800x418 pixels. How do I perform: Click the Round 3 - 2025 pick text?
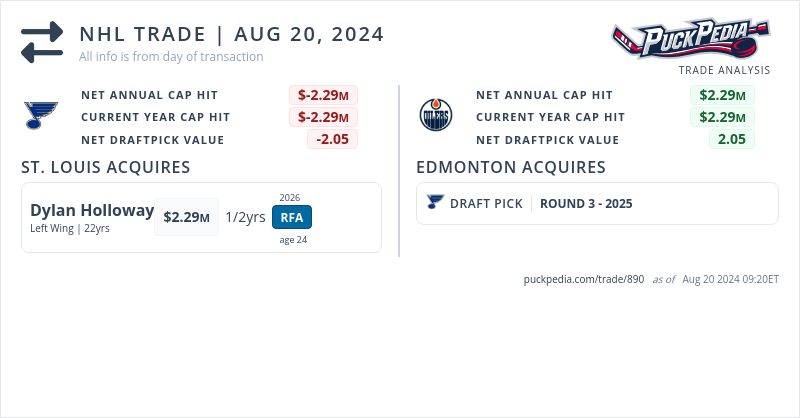586,204
